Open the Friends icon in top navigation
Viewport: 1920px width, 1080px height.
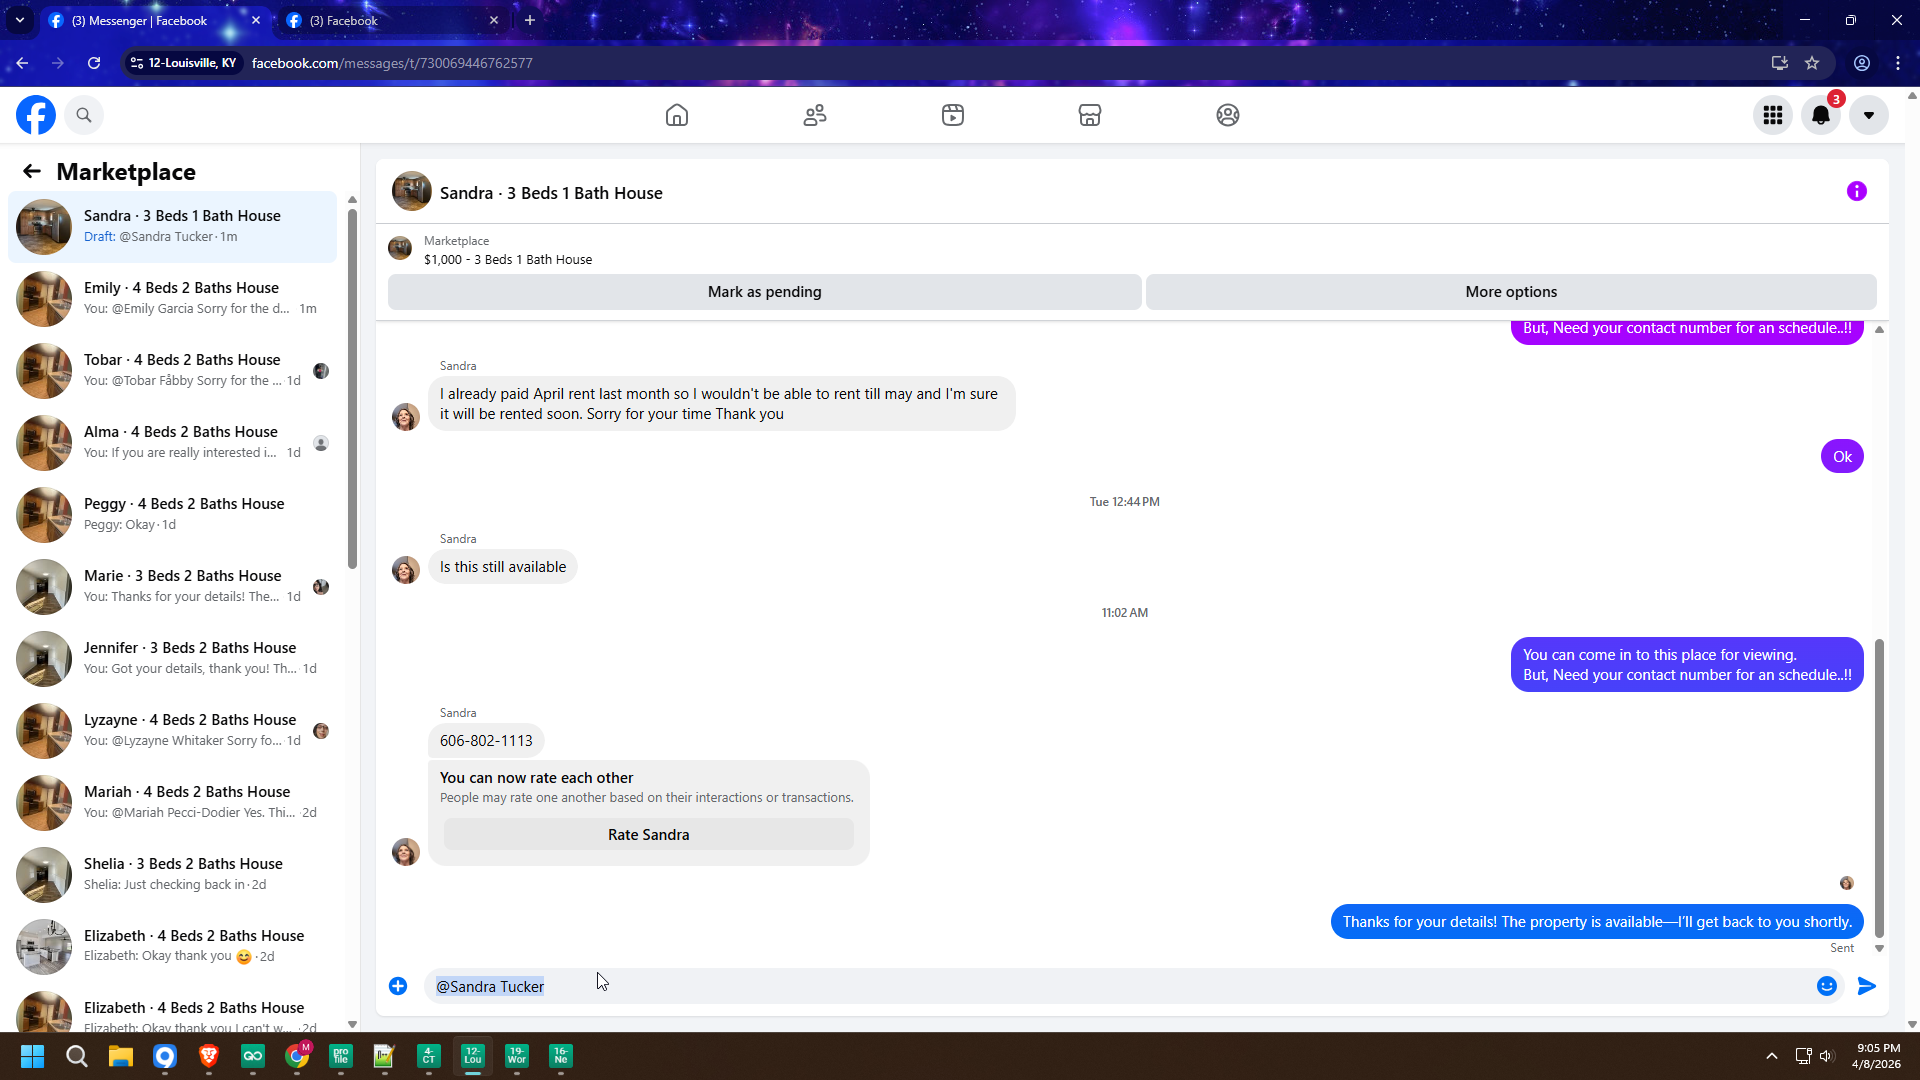pyautogui.click(x=815, y=115)
